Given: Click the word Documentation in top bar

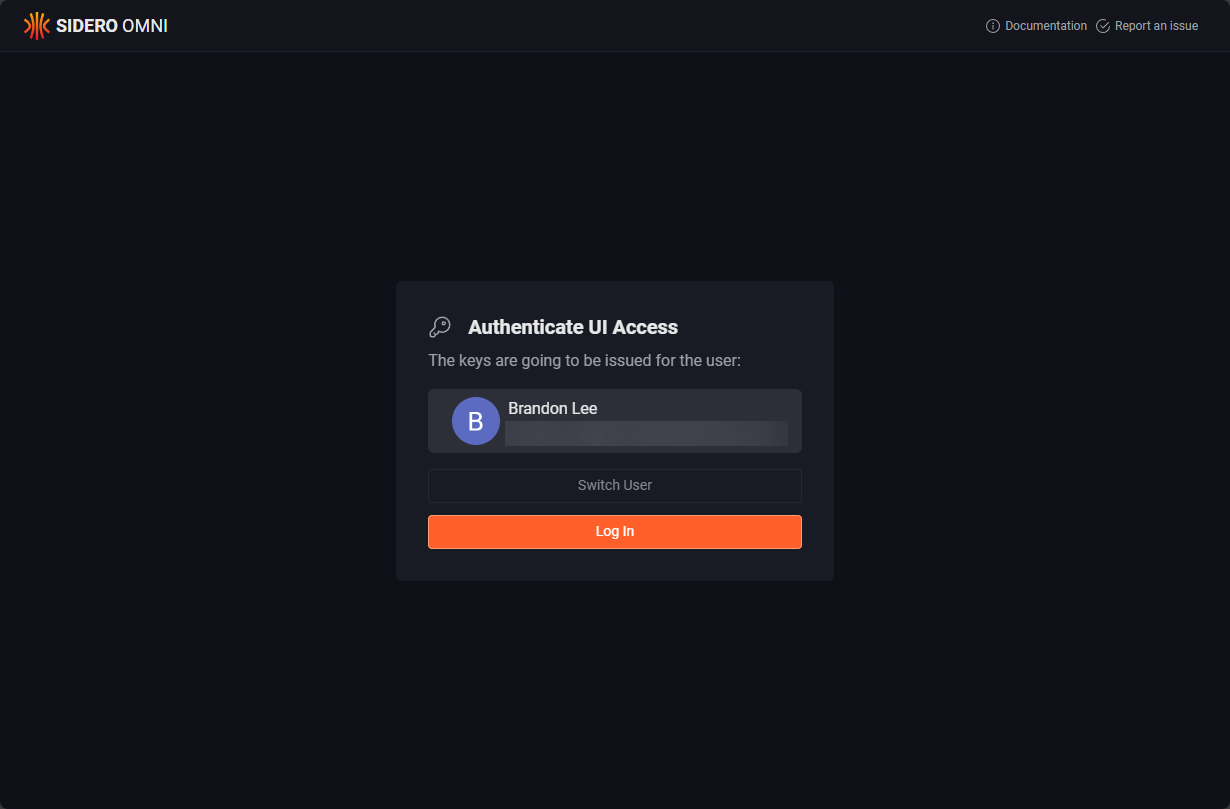Looking at the screenshot, I should click(x=1046, y=26).
